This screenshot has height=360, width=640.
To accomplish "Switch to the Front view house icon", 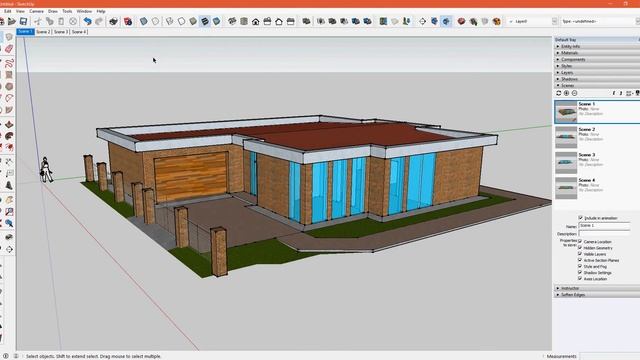I will (256, 21).
